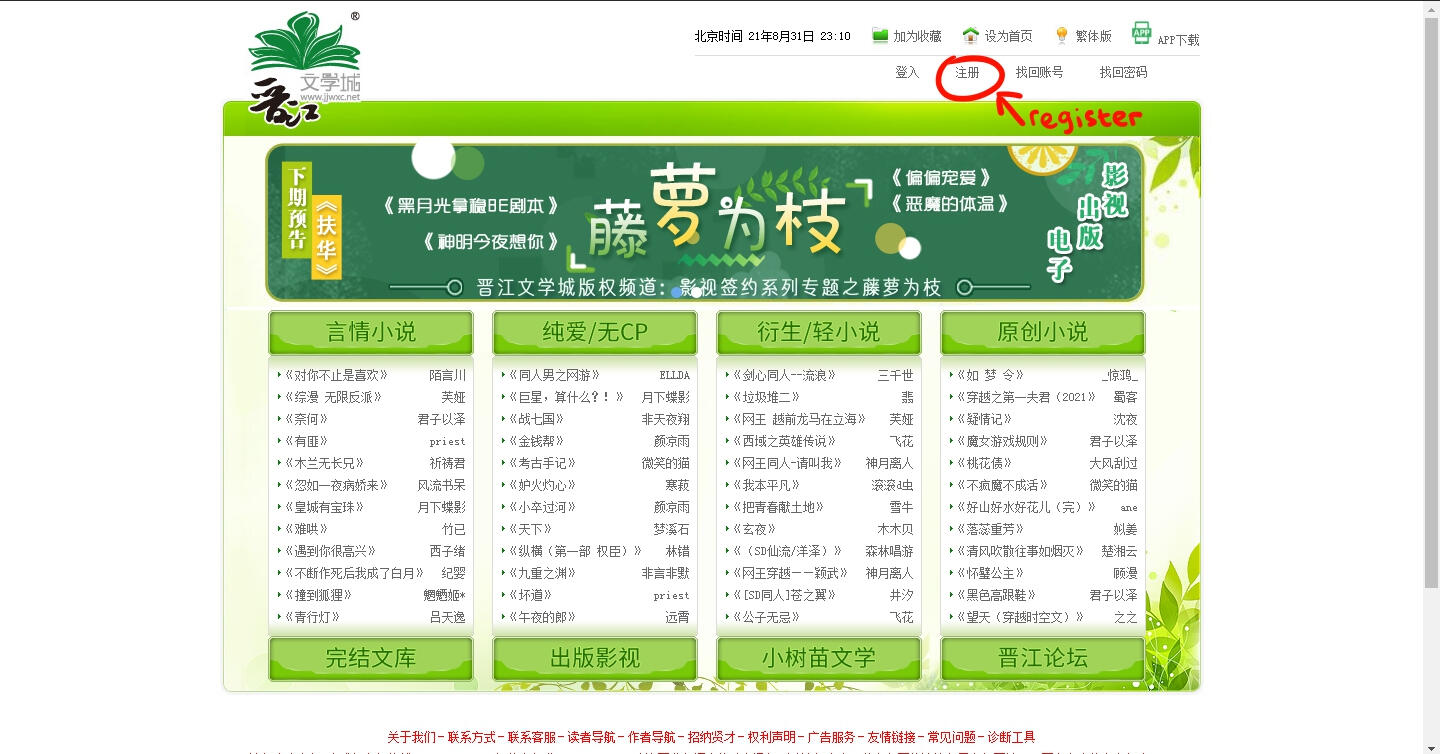Select the blue carousel dot on the banner
Screen dimensions: 1440x754
click(677, 292)
